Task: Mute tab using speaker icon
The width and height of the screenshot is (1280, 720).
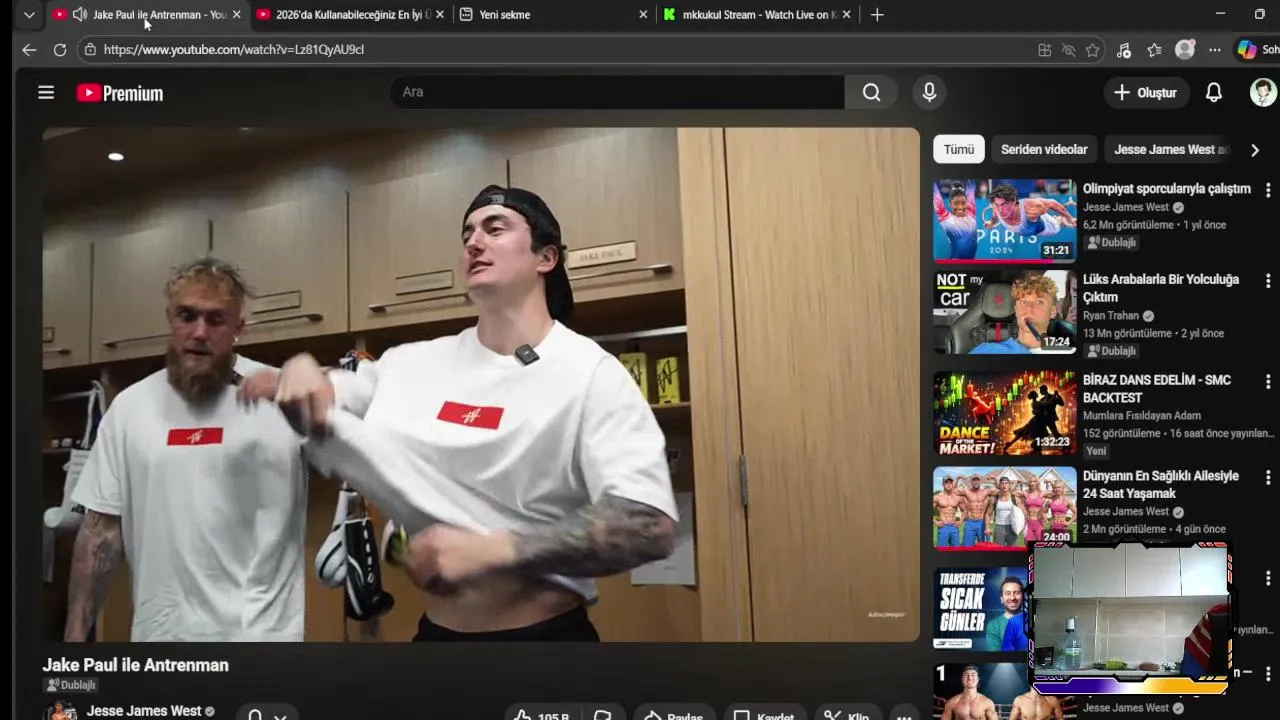Action: (x=79, y=14)
